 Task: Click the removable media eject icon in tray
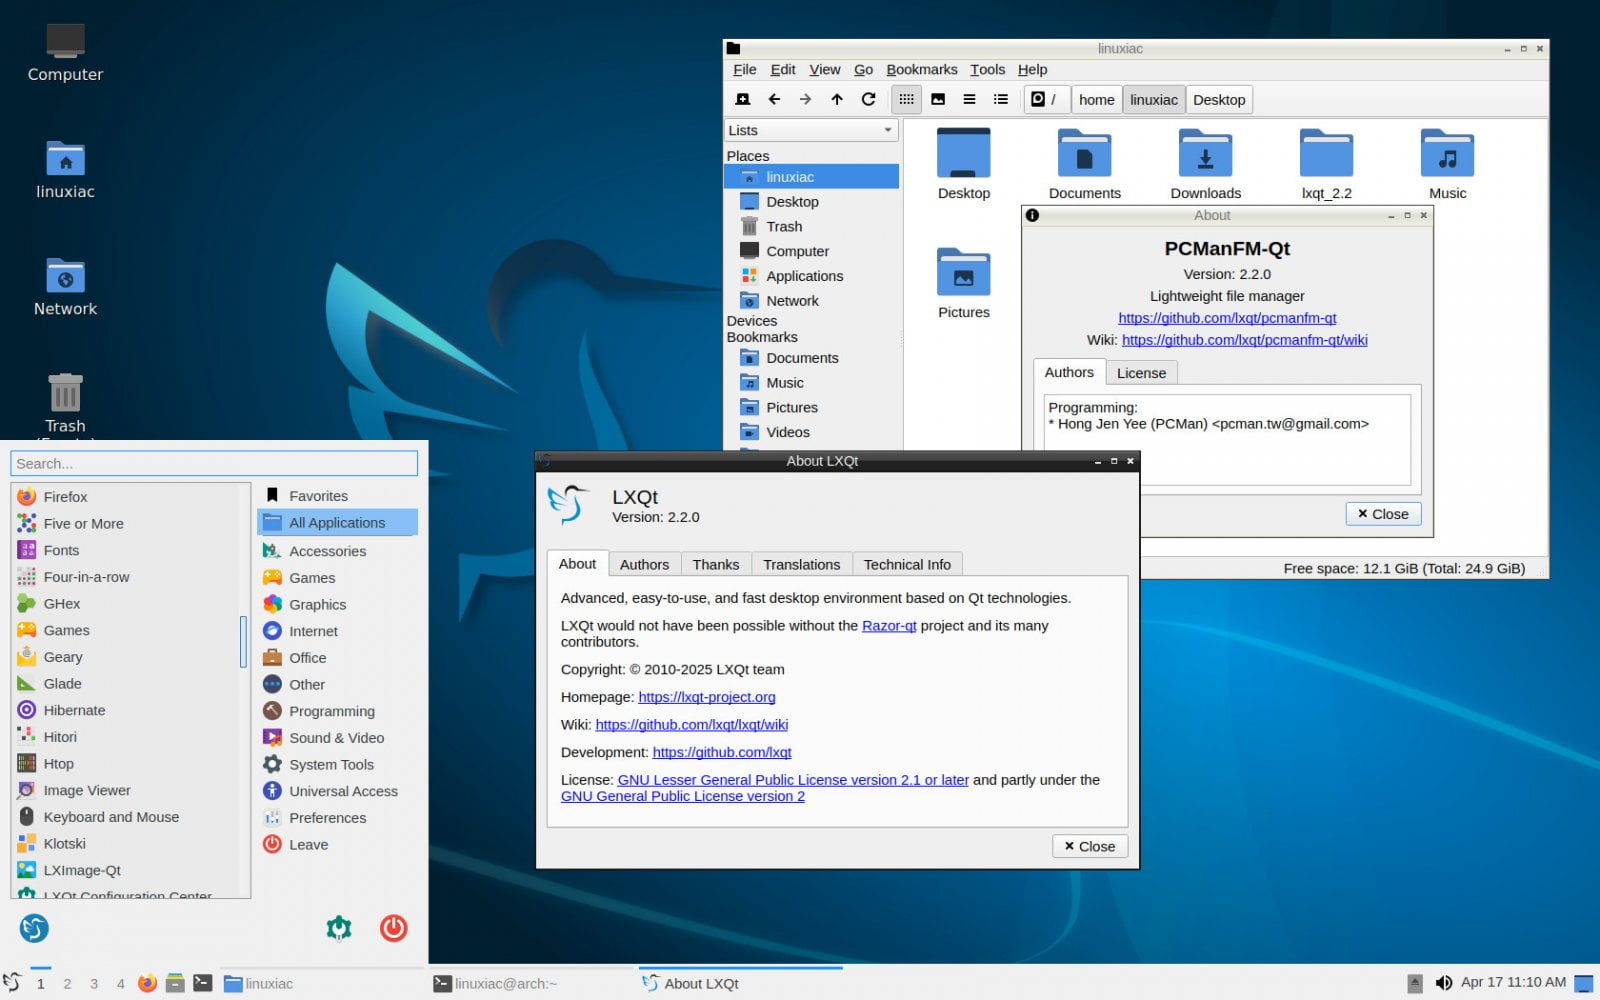1417,982
